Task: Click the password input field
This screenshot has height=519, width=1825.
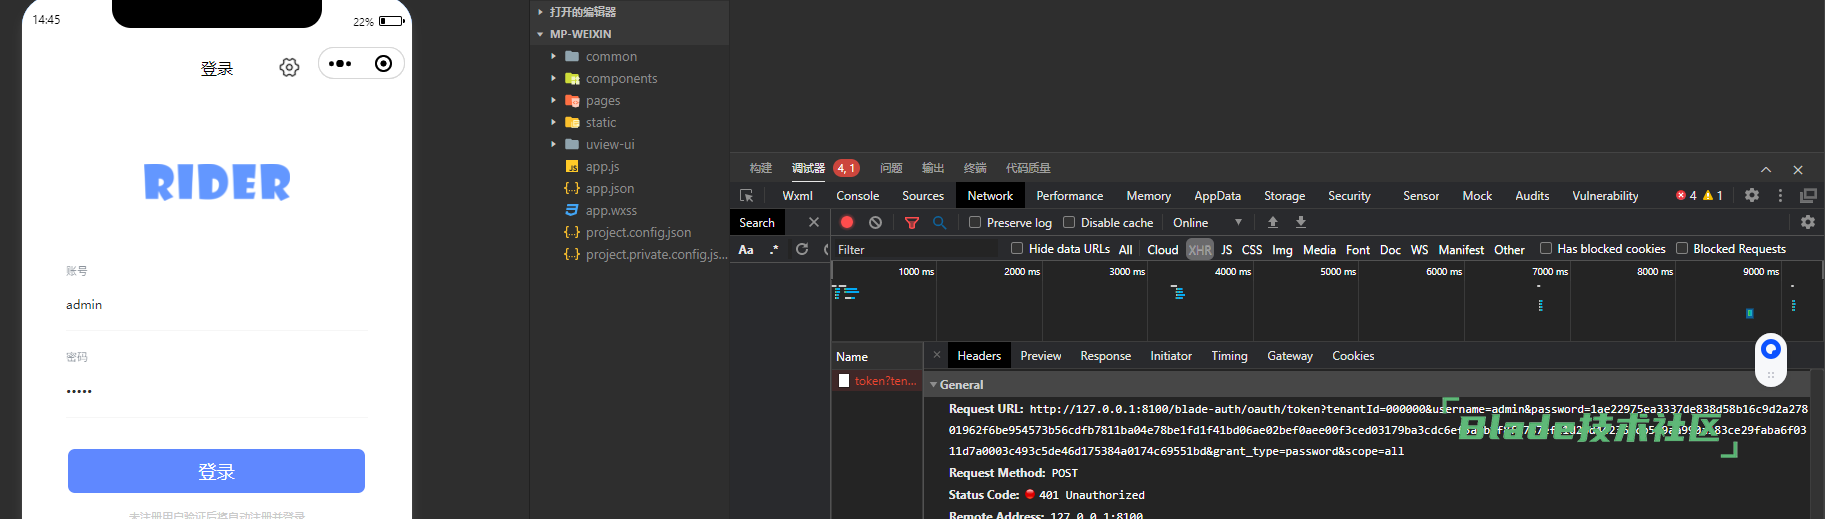Action: (x=216, y=391)
